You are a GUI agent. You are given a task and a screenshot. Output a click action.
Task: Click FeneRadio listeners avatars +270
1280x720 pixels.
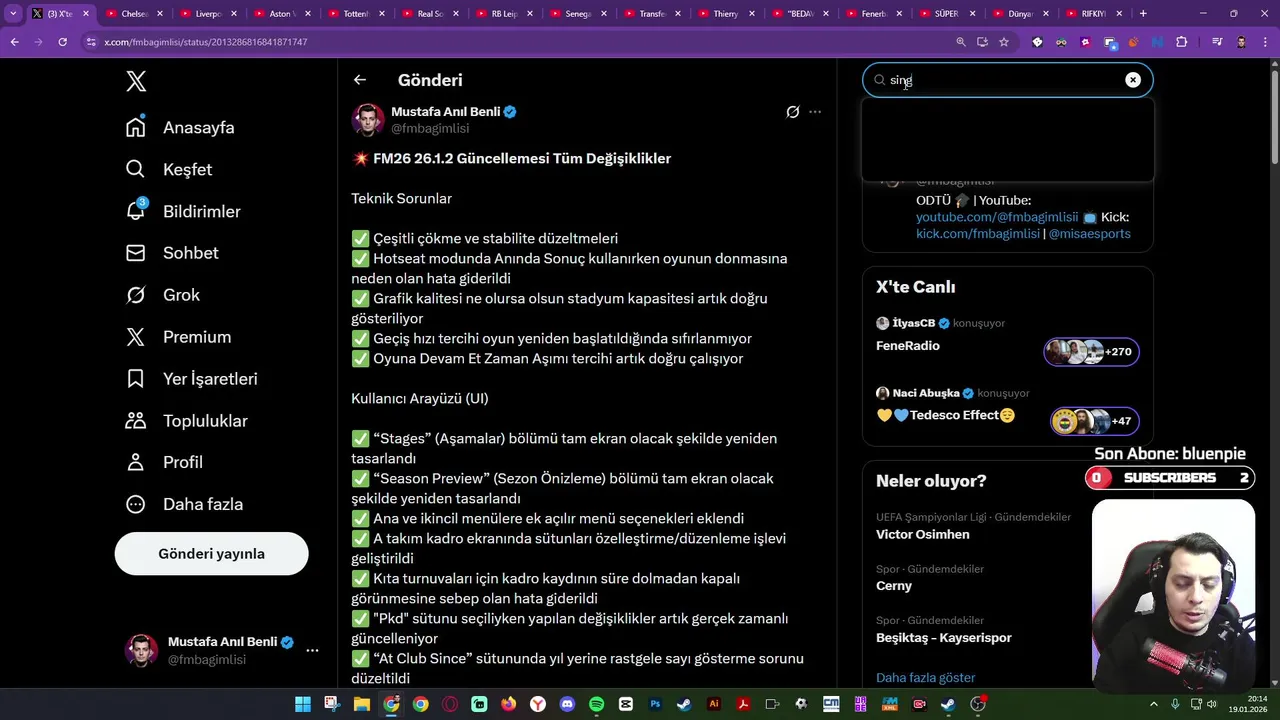tap(1092, 351)
